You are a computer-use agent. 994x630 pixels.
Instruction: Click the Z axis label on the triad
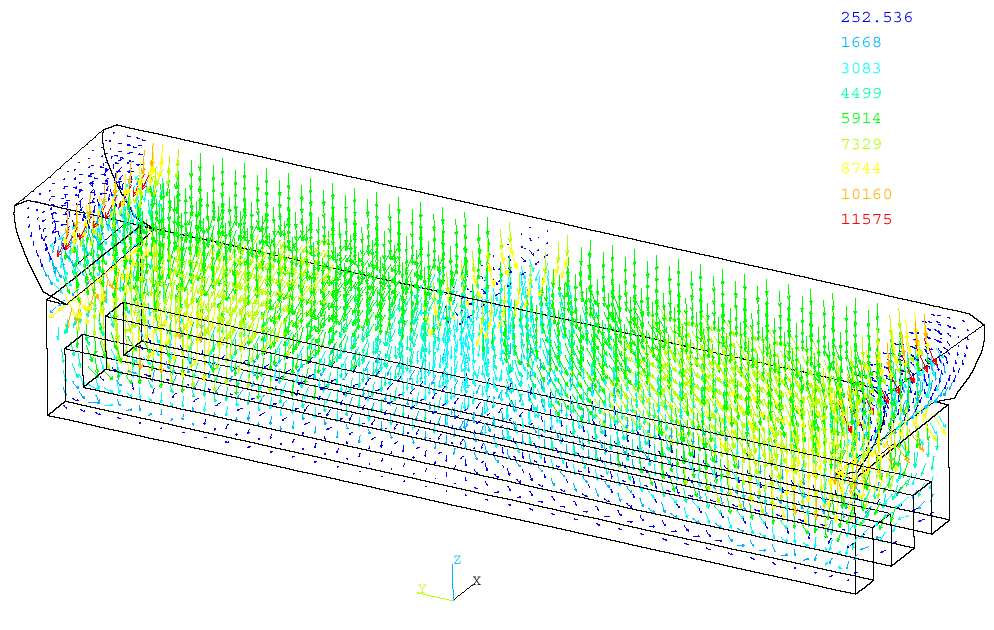(456, 560)
